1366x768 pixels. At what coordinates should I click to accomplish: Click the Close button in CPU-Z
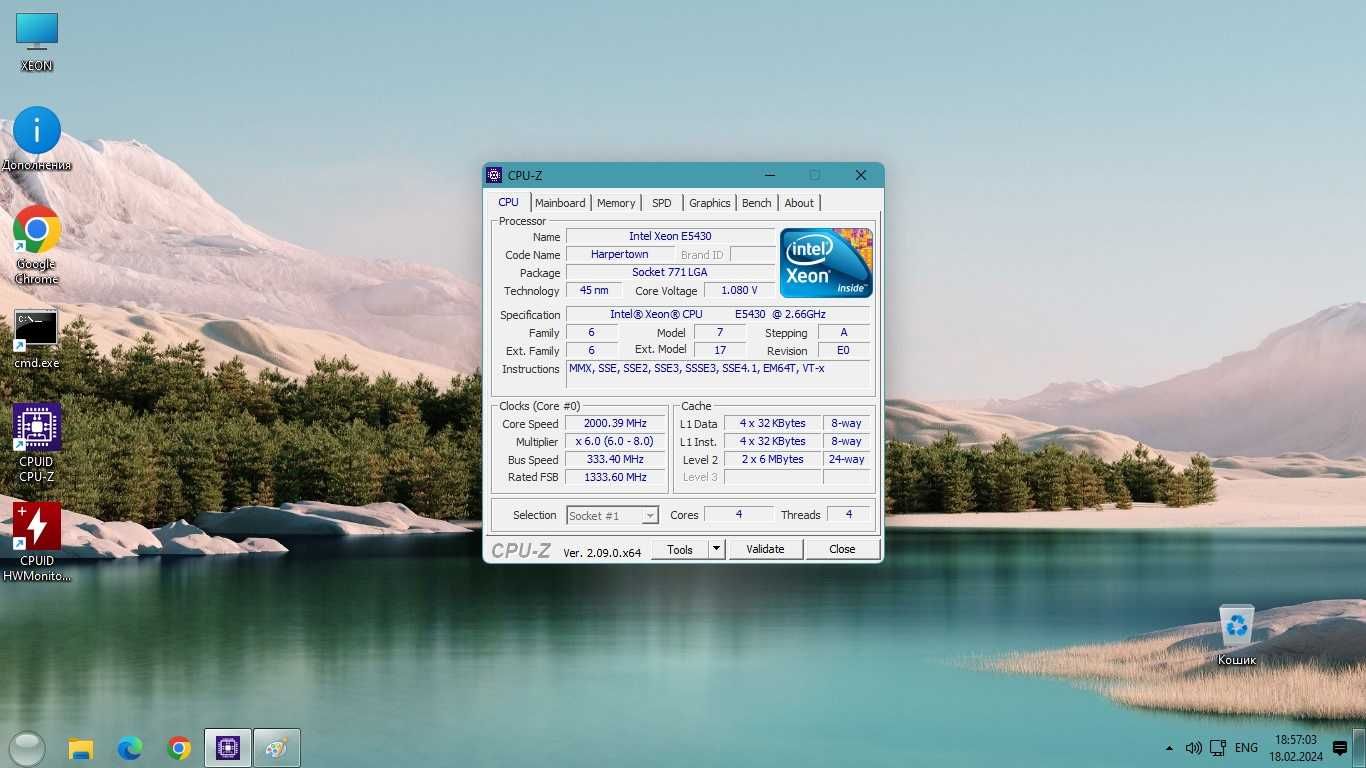pyautogui.click(x=842, y=549)
